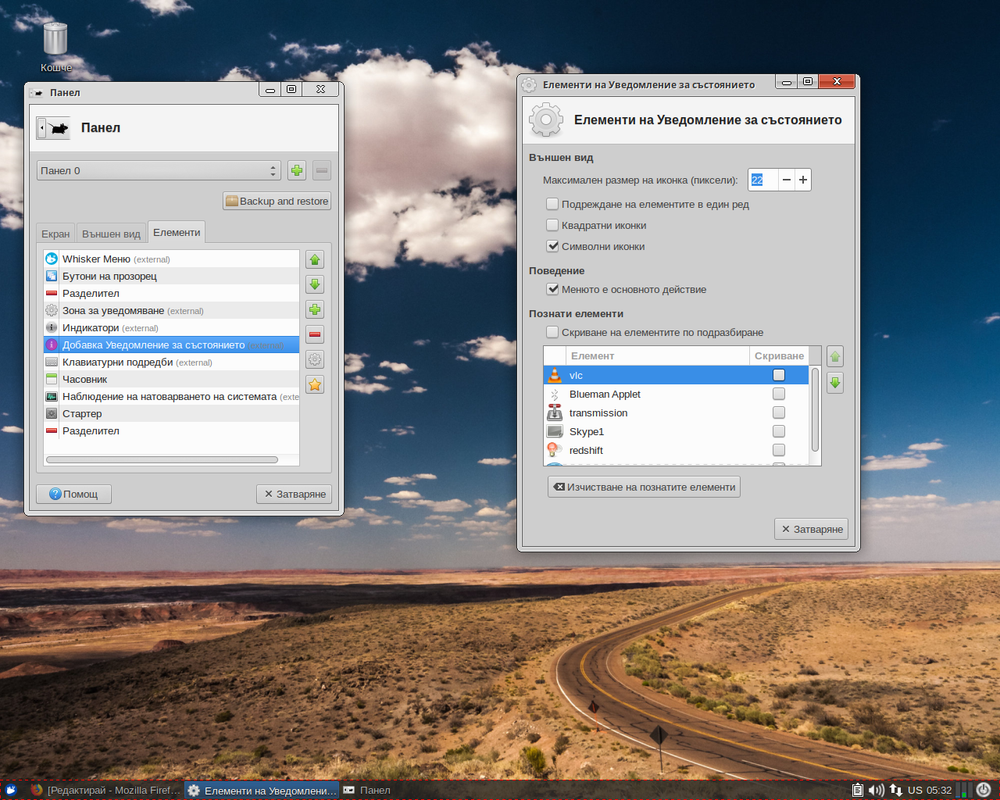
Task: Click the Помощ help button
Action: [74, 494]
